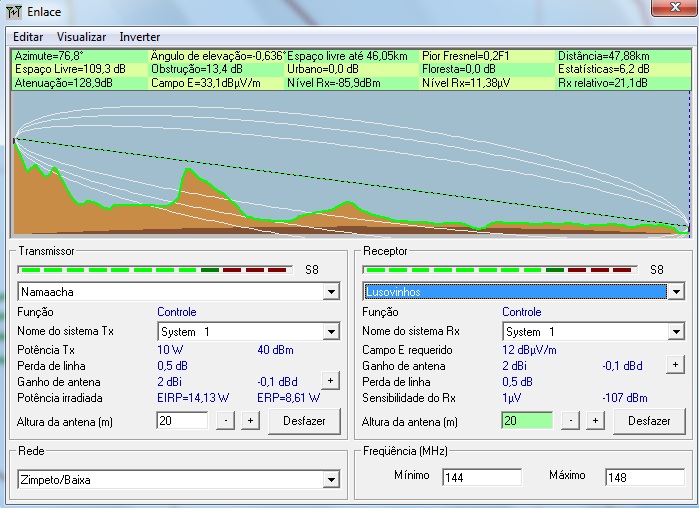The height and width of the screenshot is (508, 699).
Task: Increase receiver antenna height with plus button
Action: [x=594, y=421]
